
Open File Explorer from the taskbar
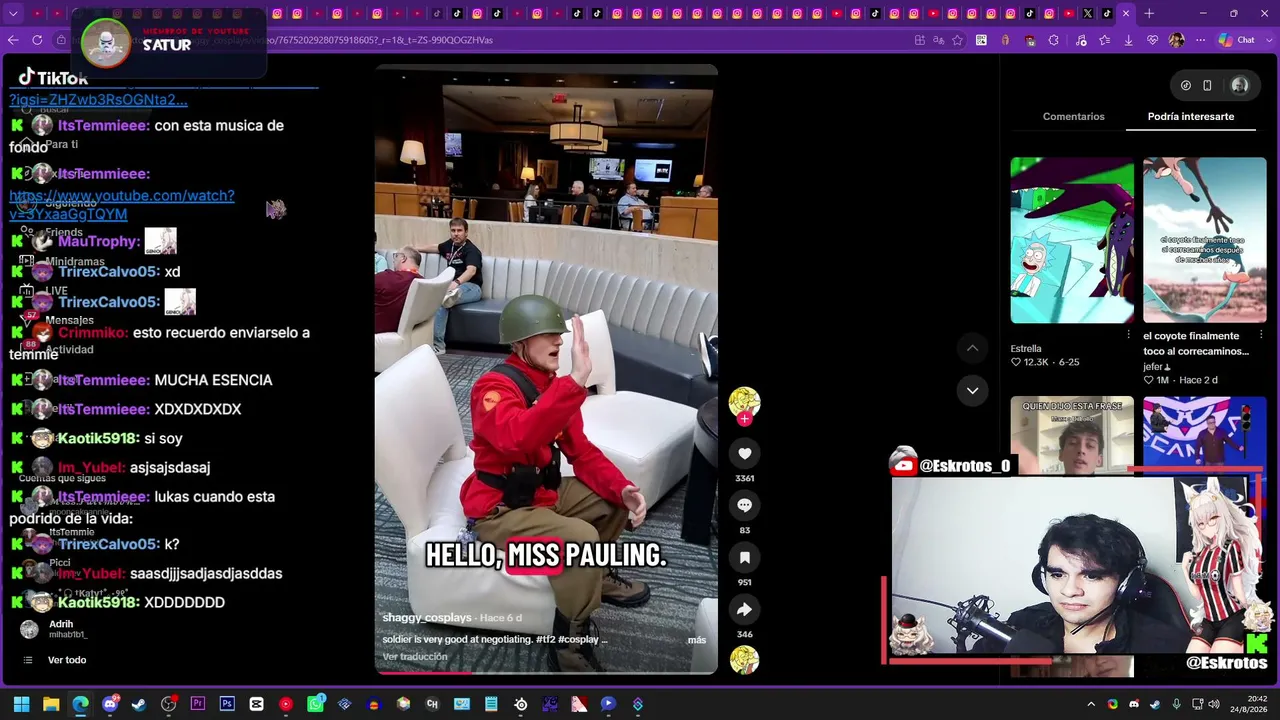tap(51, 704)
